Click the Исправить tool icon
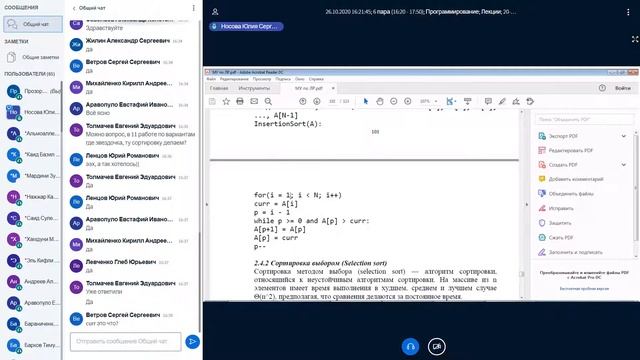Screen dimensions: 640x360 pos(542,209)
